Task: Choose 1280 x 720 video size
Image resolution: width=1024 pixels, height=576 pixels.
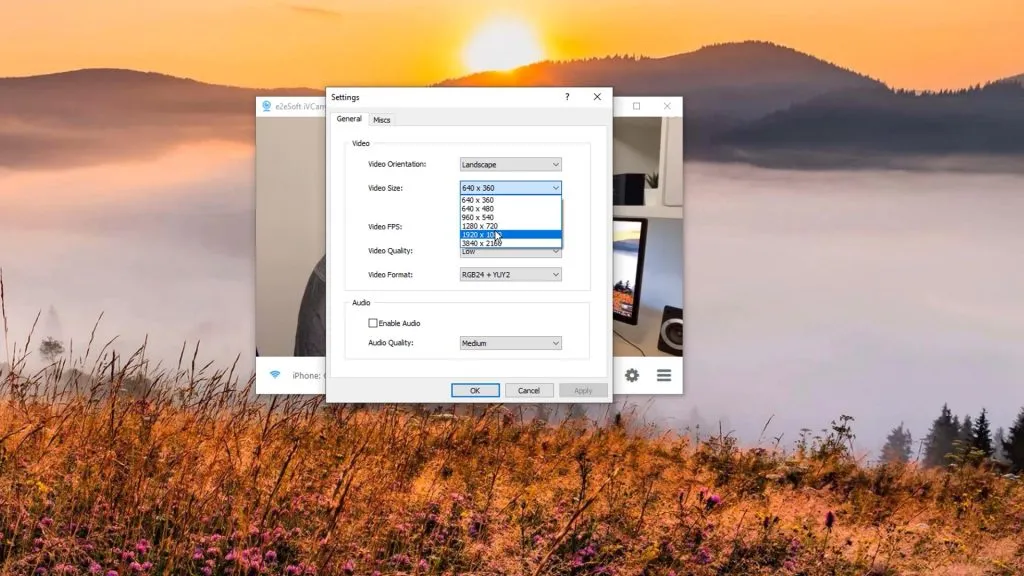Action: click(x=511, y=226)
